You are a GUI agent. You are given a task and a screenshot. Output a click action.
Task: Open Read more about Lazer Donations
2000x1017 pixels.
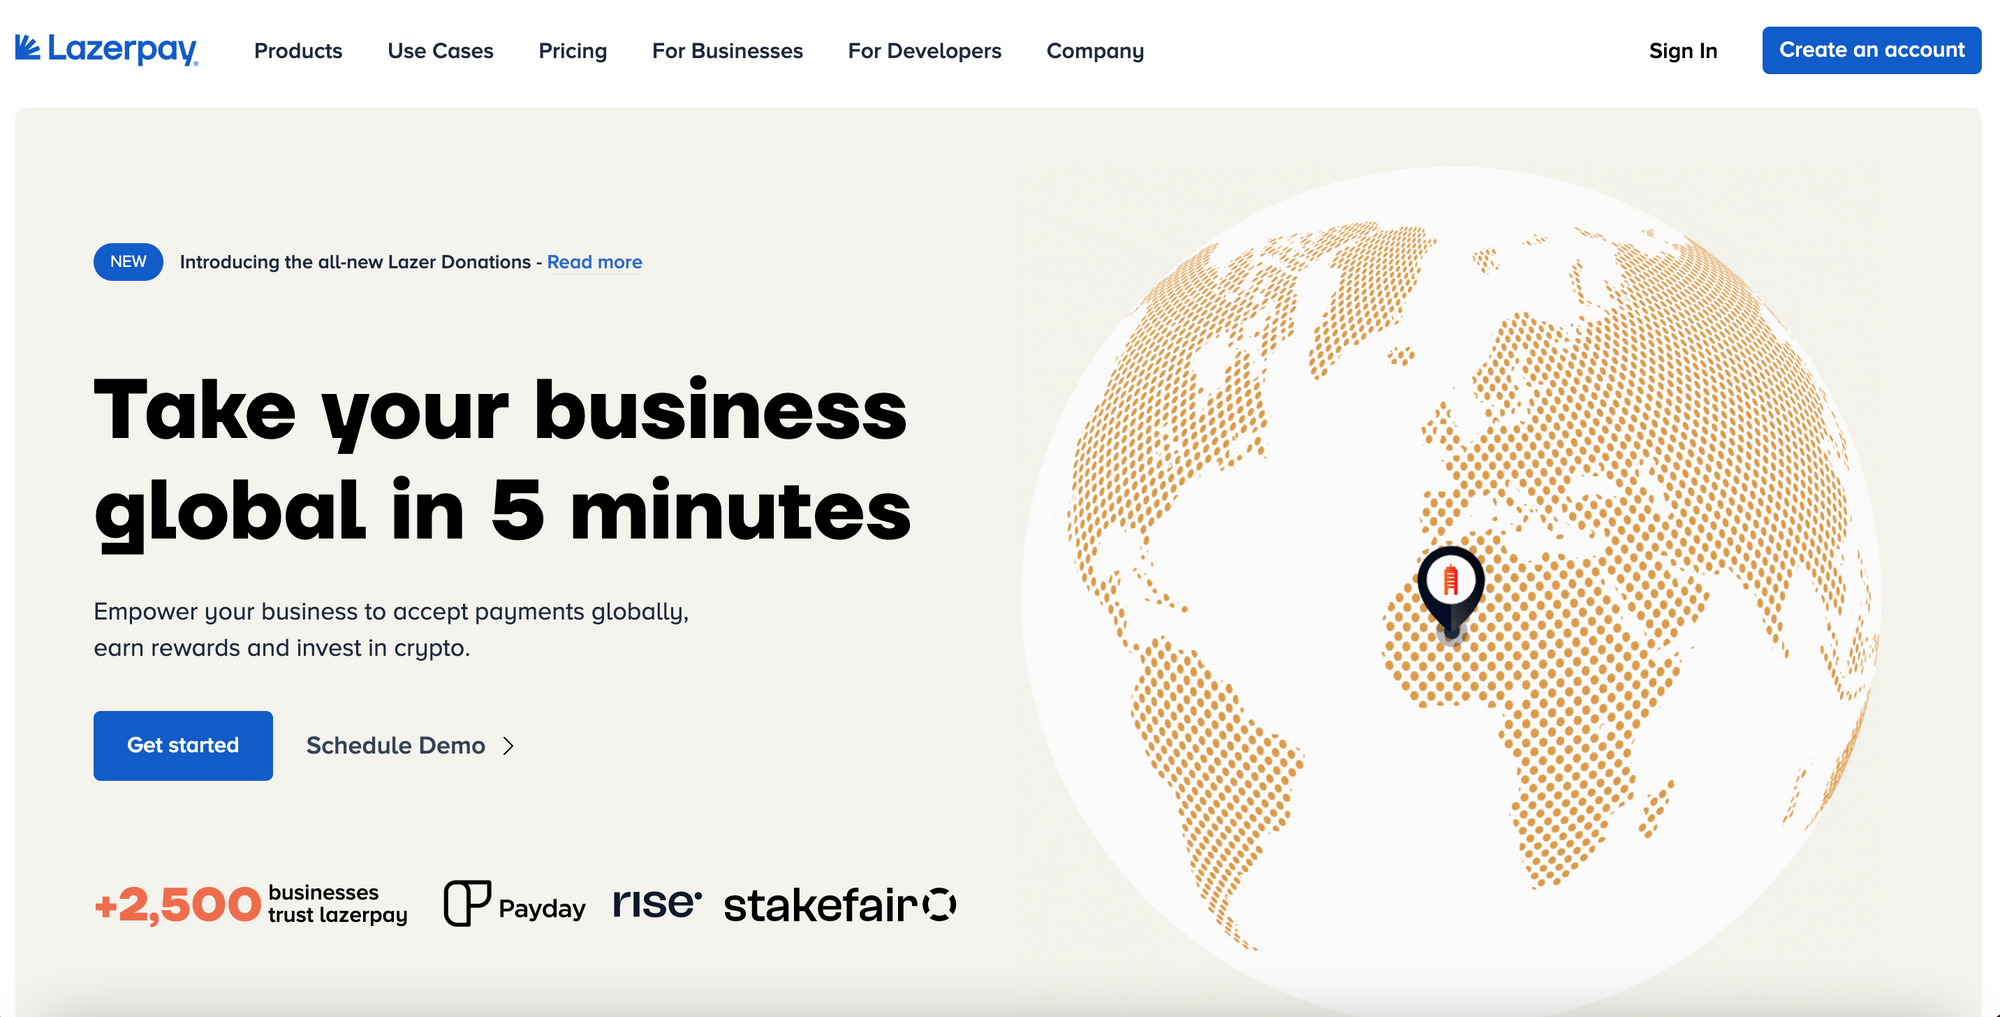click(594, 261)
